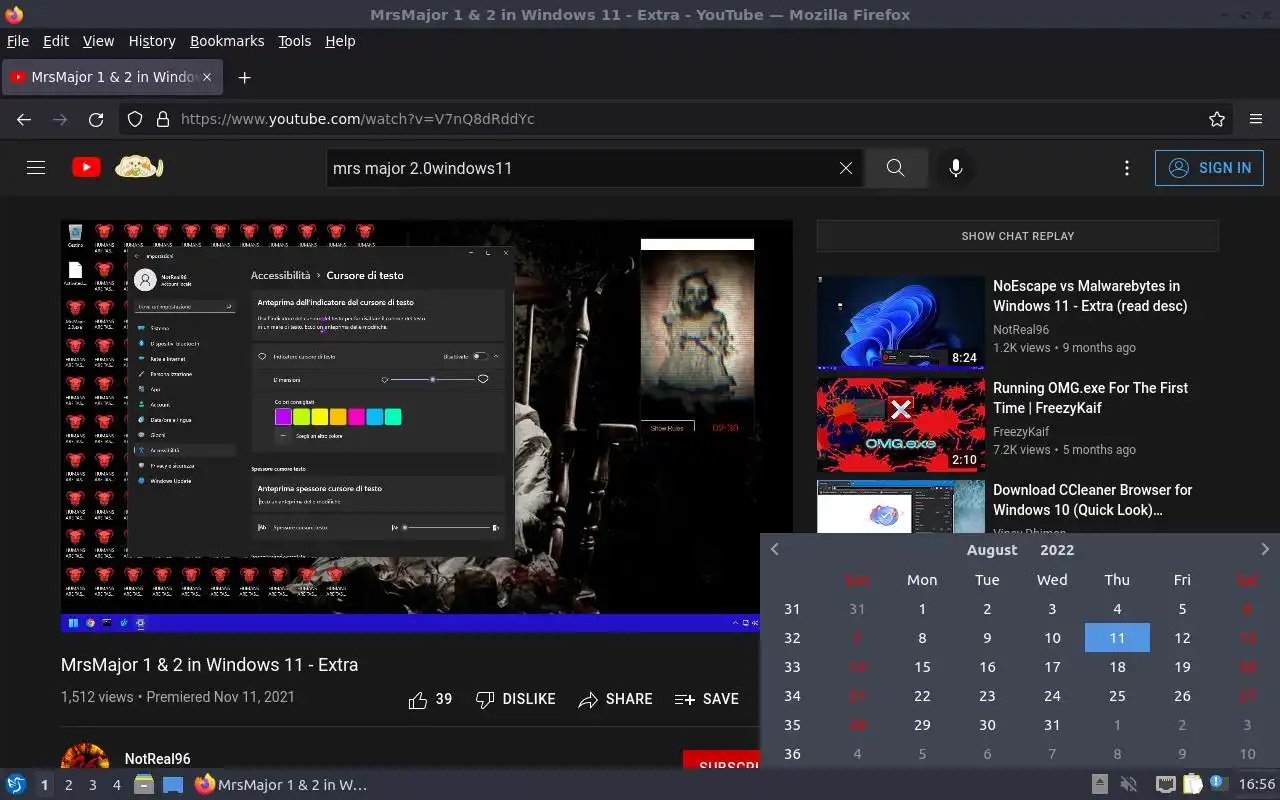Open tracking protection shield icon
Viewport: 1280px width, 800px height.
[x=136, y=119]
